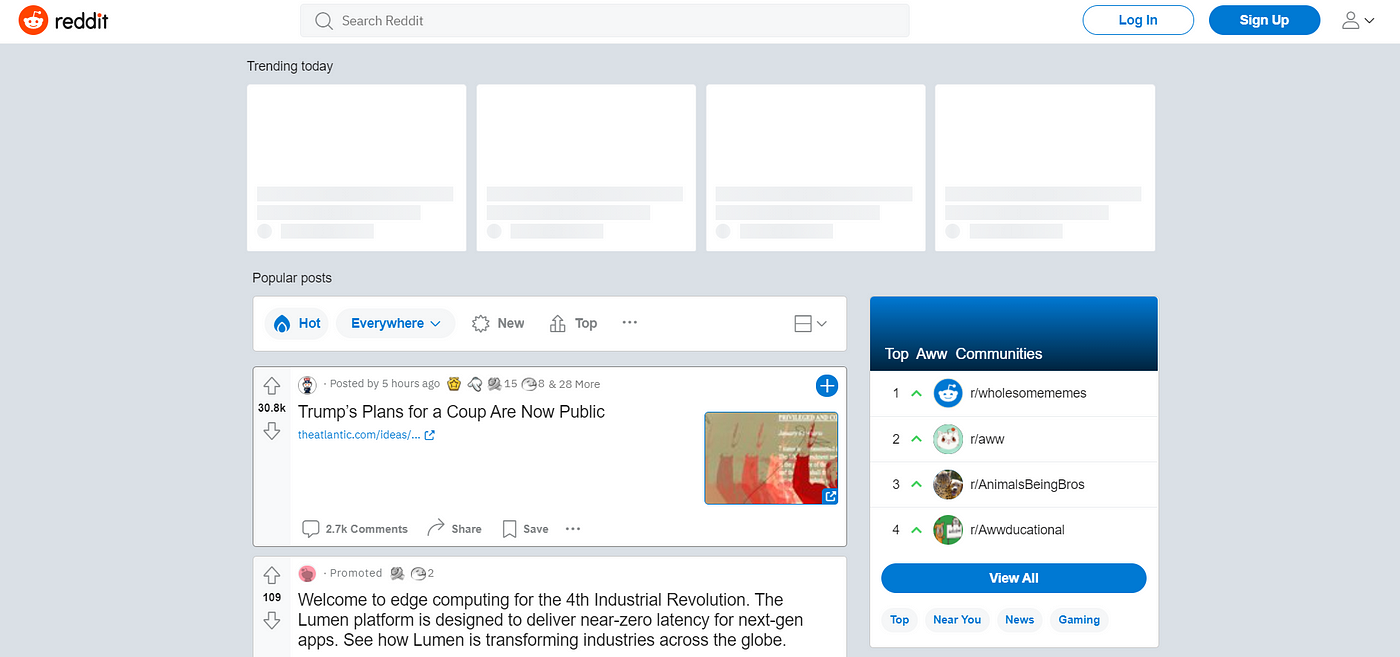1400x657 pixels.
Task: Click the Trump's Plans post avatar
Action: coord(308,384)
